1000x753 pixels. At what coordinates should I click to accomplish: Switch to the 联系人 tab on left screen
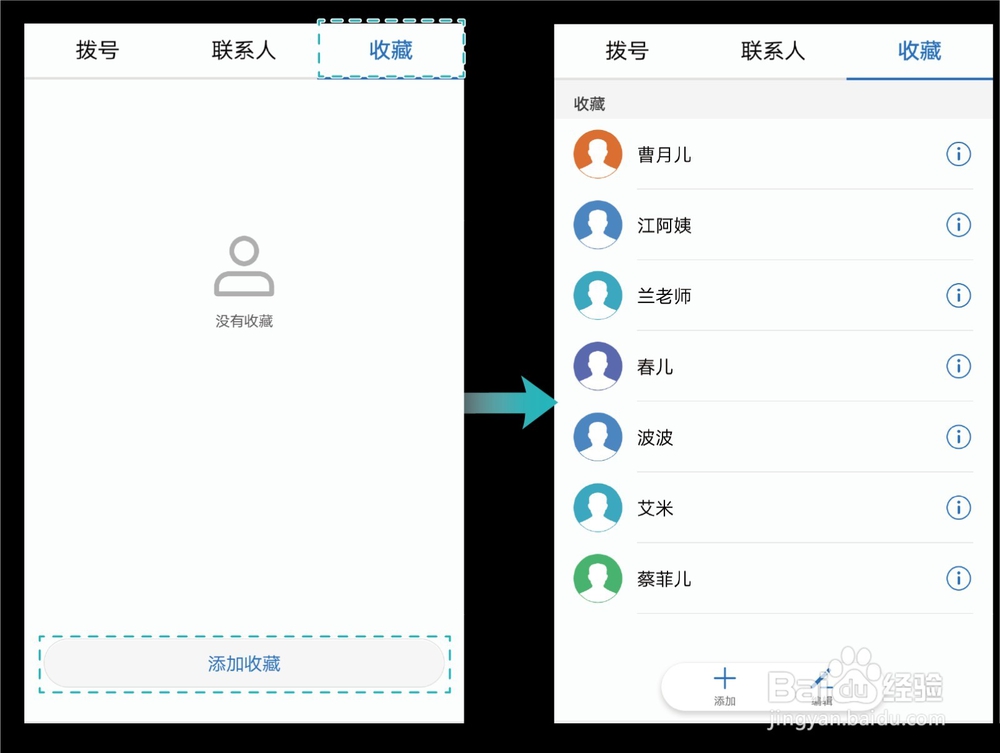[243, 50]
